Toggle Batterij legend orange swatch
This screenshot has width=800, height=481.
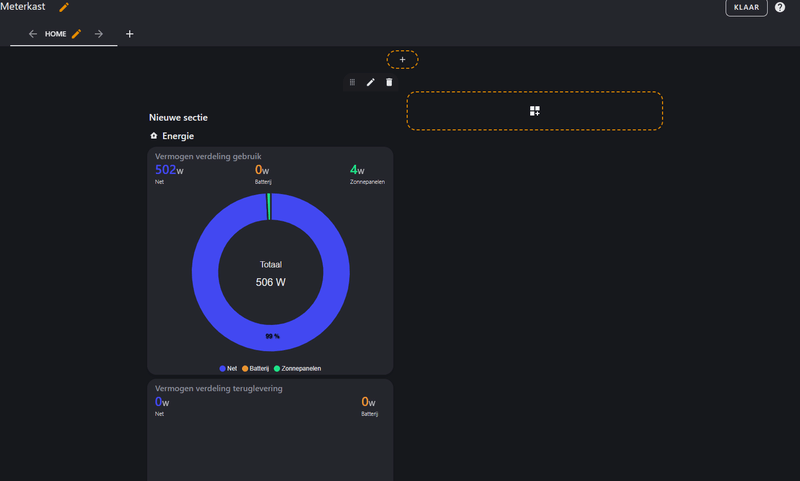point(245,368)
